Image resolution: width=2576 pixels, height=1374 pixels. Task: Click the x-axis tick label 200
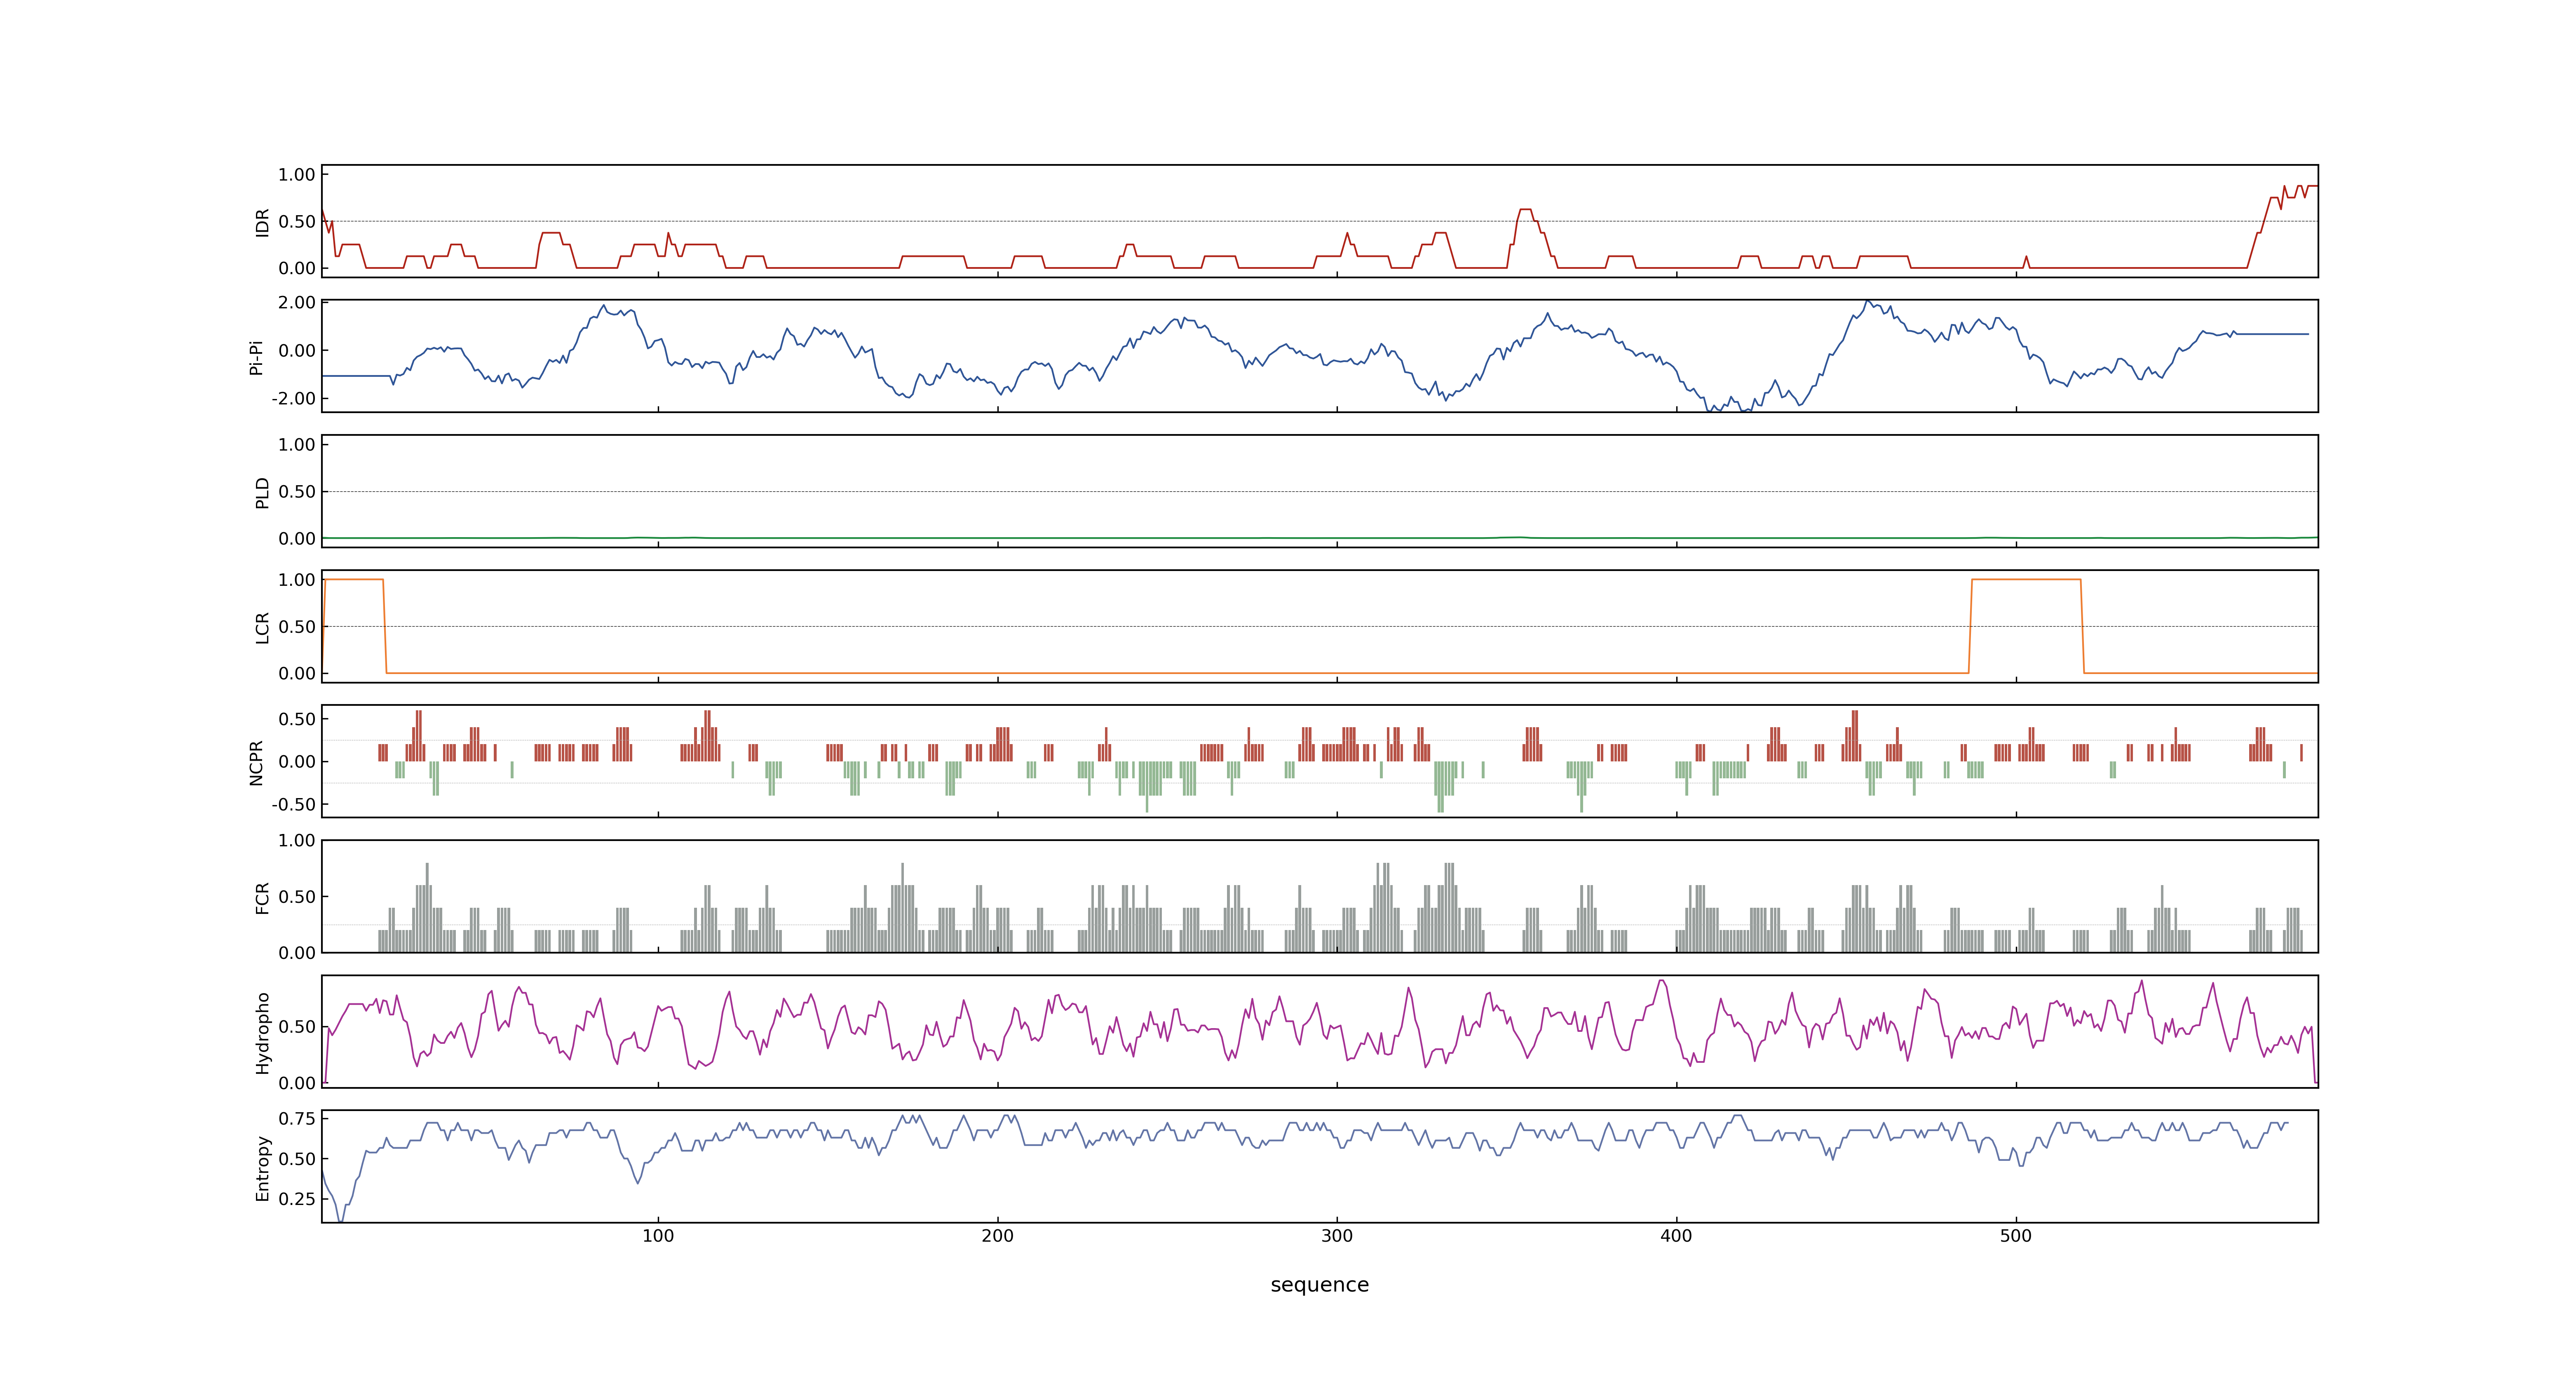pyautogui.click(x=997, y=1236)
